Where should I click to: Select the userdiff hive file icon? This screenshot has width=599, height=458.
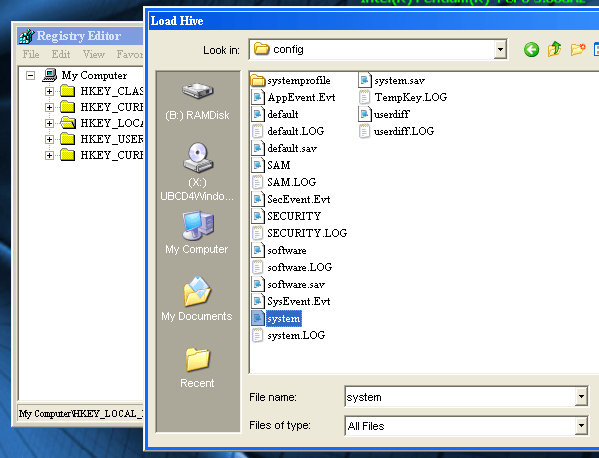[365, 114]
